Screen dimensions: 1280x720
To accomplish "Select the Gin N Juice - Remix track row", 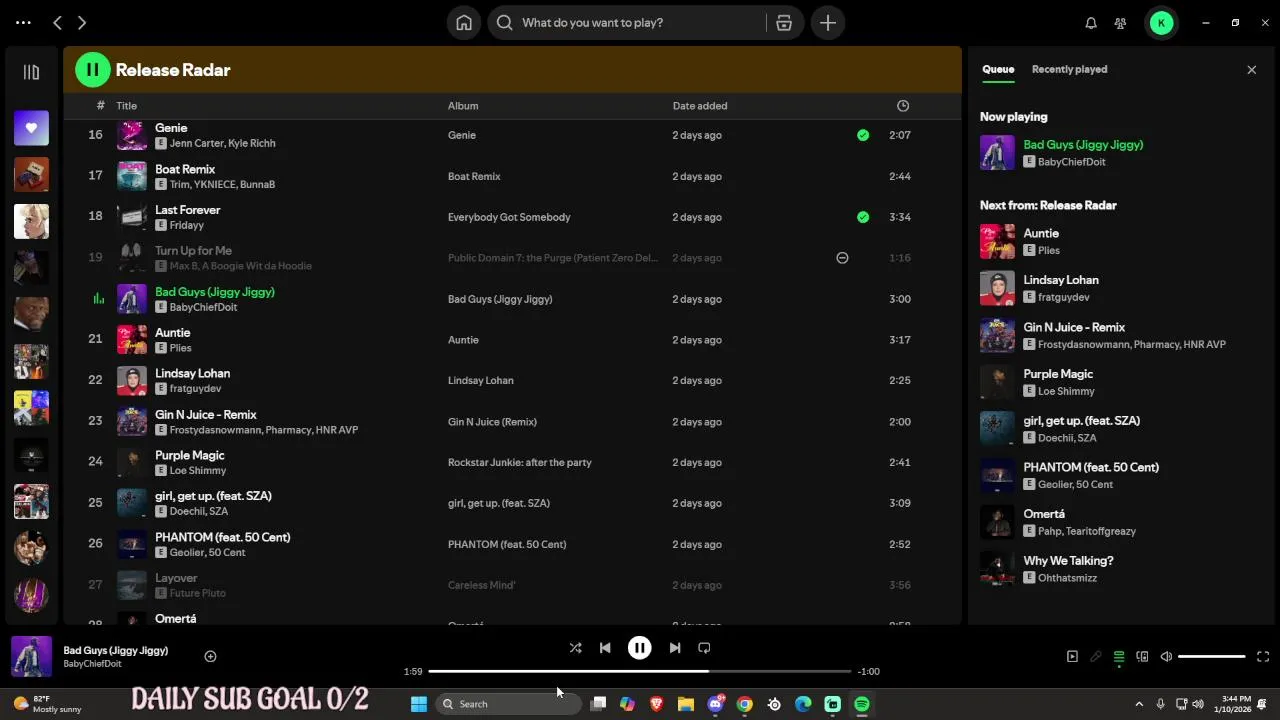I will [512, 422].
